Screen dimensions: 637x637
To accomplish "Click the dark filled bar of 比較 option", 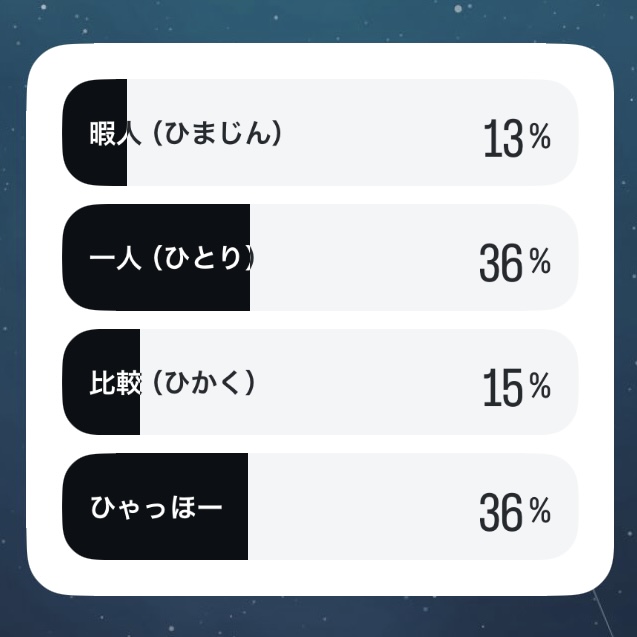I will tap(101, 382).
